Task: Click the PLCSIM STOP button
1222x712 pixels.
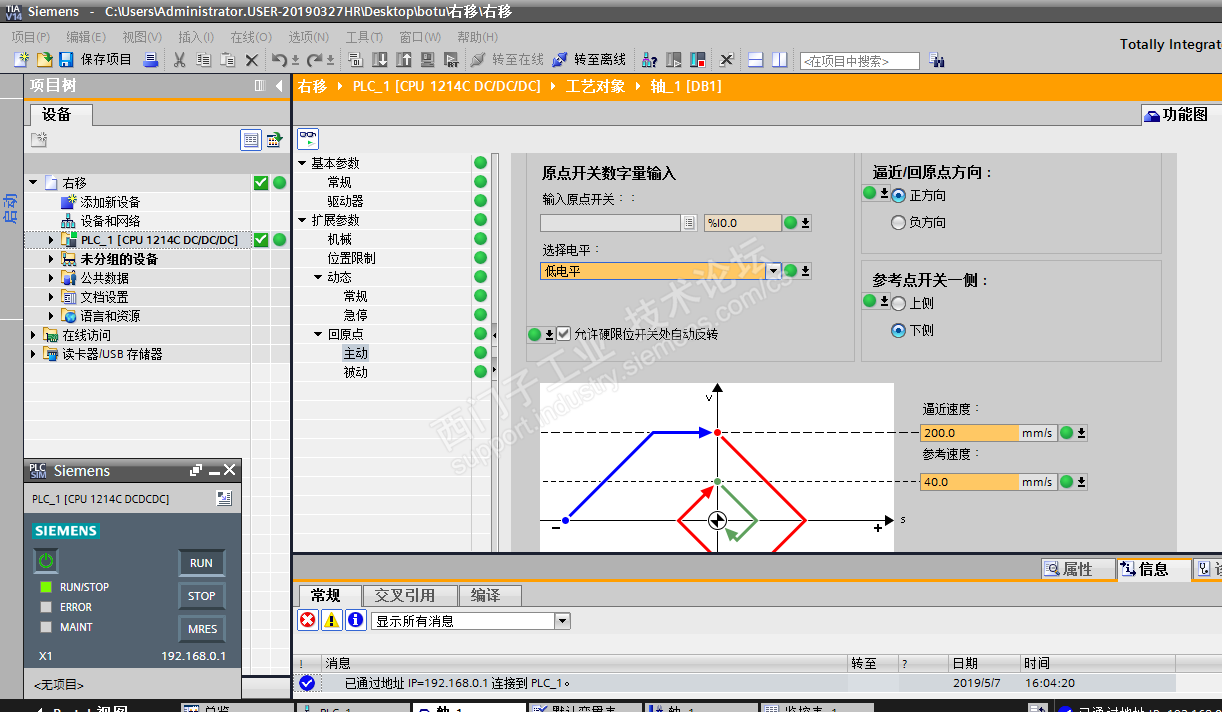Action: tap(201, 596)
